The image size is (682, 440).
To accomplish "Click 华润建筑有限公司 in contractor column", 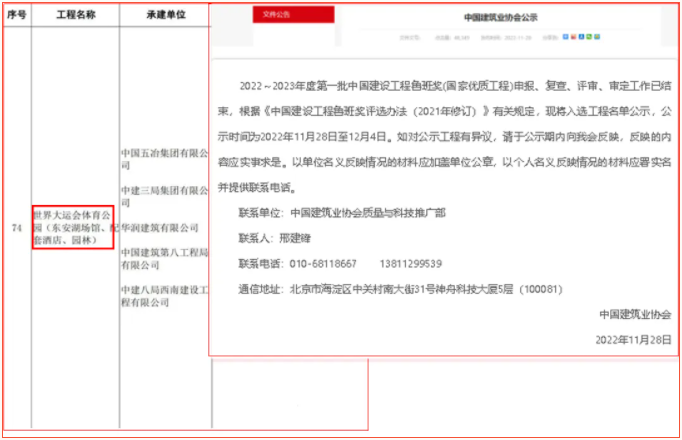I will (160, 227).
